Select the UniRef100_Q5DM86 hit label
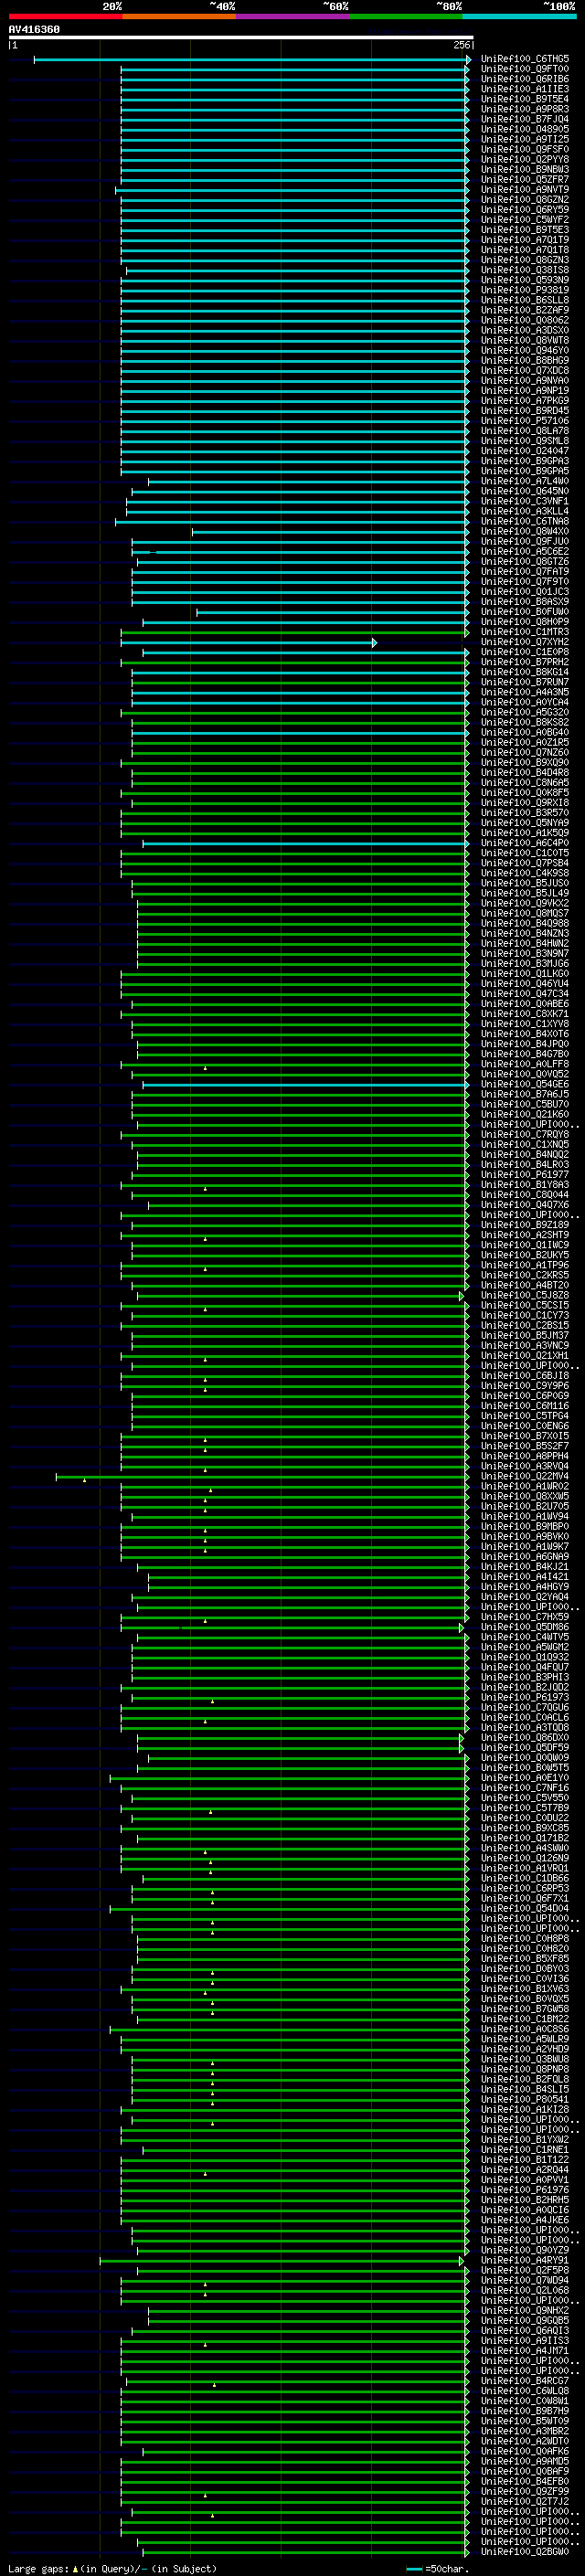585x2576 pixels. pos(525,1627)
